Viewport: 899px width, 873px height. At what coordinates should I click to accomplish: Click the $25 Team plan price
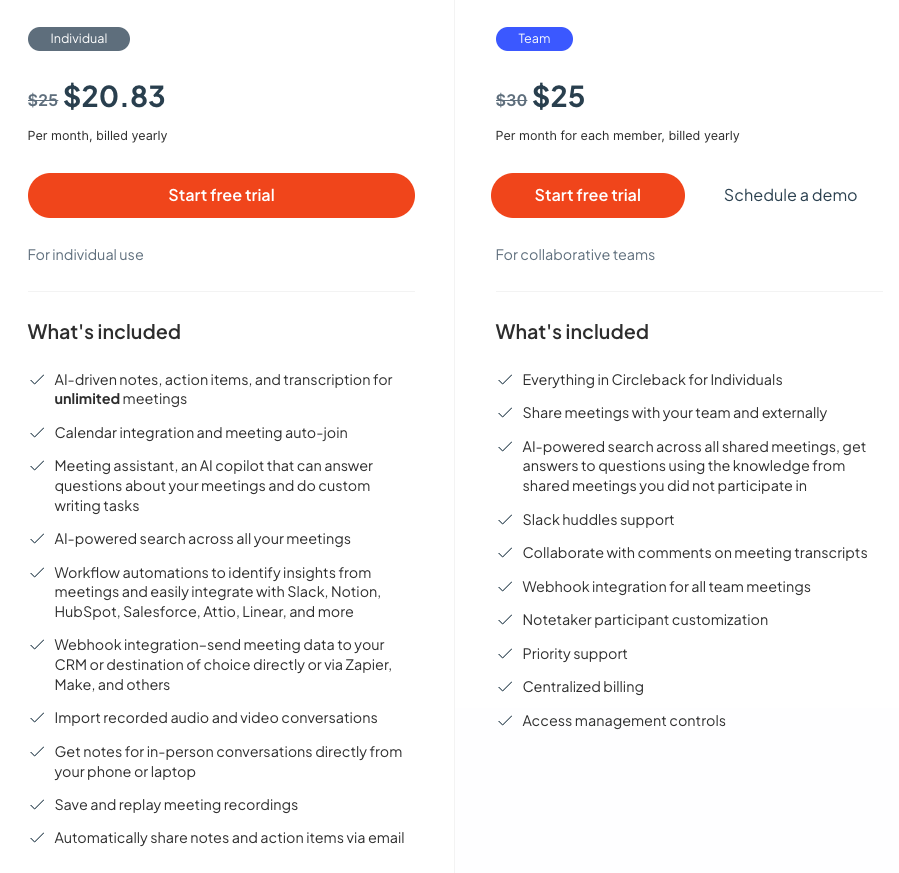pos(558,97)
